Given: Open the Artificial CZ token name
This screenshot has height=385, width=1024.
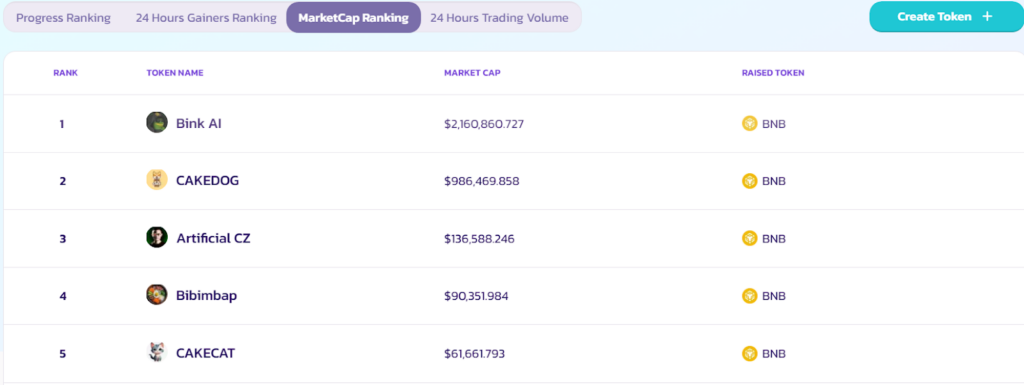Looking at the screenshot, I should tap(214, 238).
